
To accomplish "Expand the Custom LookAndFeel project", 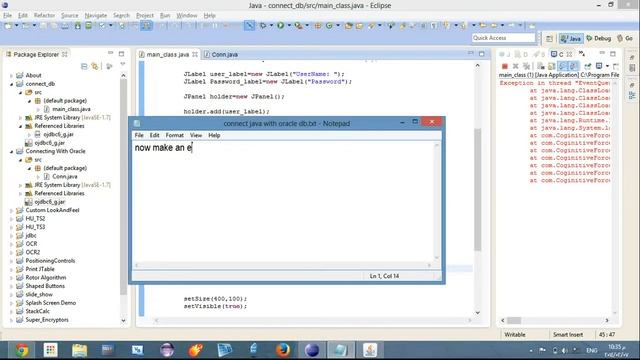I will tap(11, 211).
